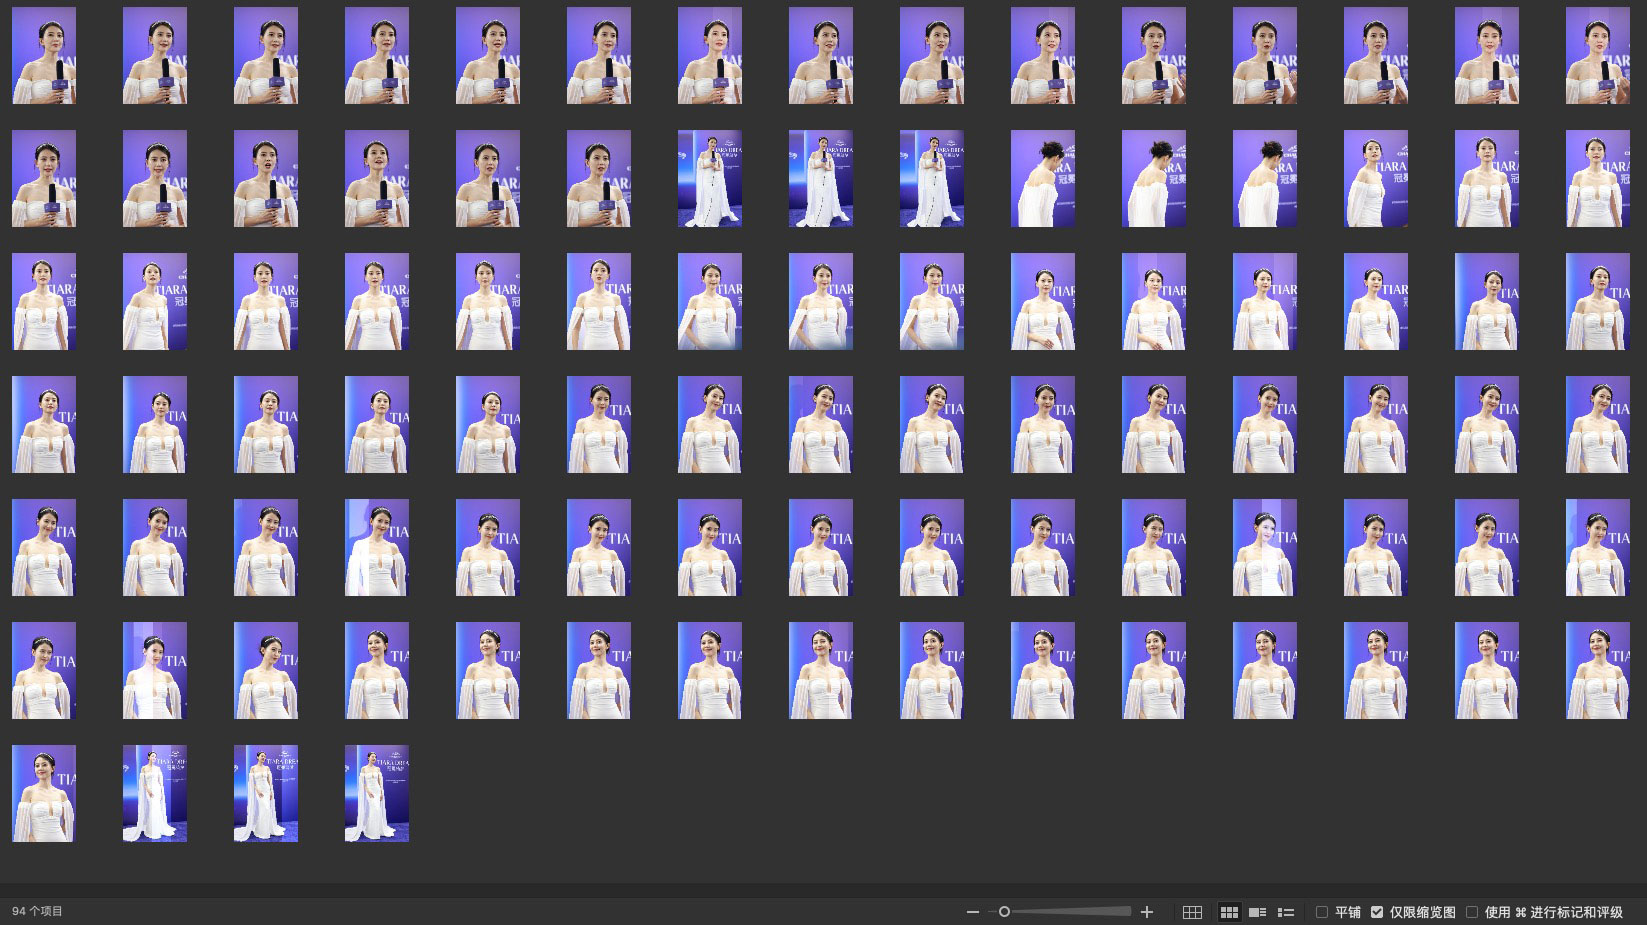Pick the last thumbnail in the bottom row

377,793
